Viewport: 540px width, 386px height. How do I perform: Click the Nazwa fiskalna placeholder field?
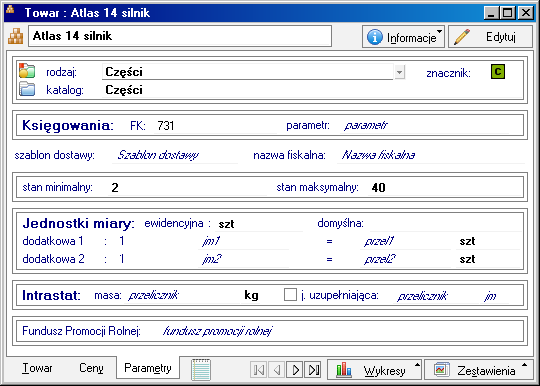[430, 155]
